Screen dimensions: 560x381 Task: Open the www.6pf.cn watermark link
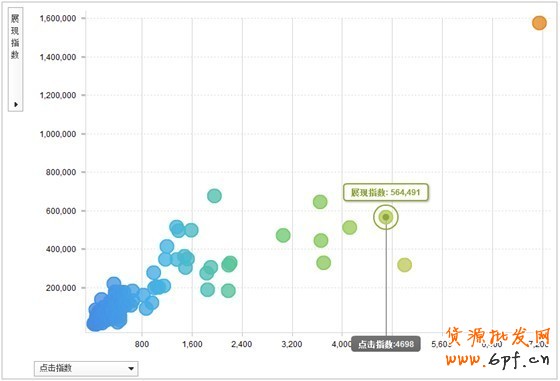pyautogui.click(x=497, y=359)
